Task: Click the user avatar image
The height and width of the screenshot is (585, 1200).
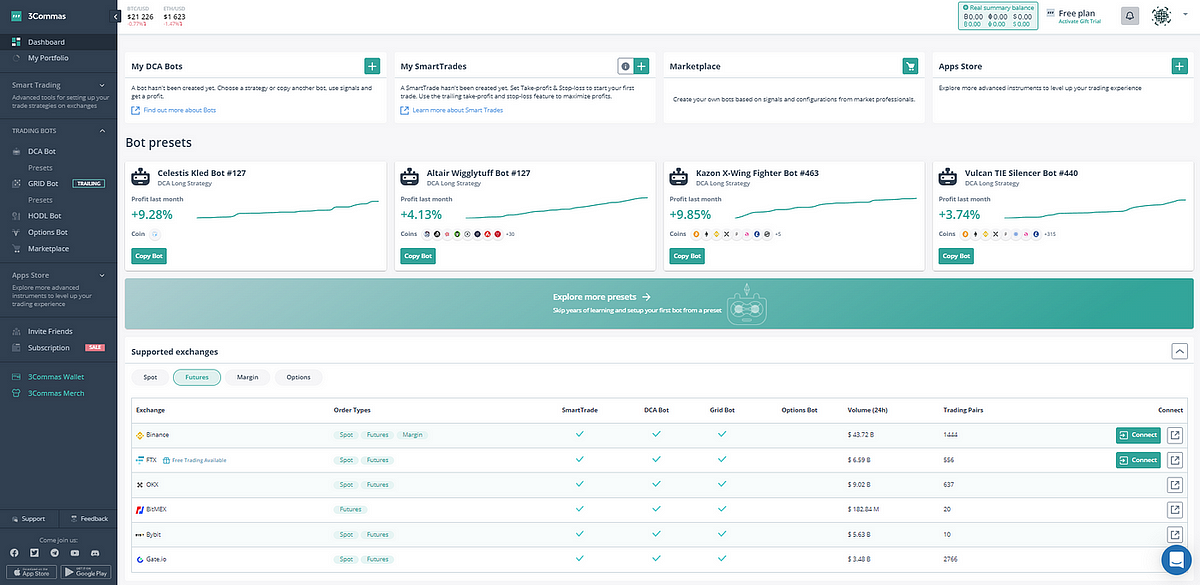Action: (x=1161, y=15)
